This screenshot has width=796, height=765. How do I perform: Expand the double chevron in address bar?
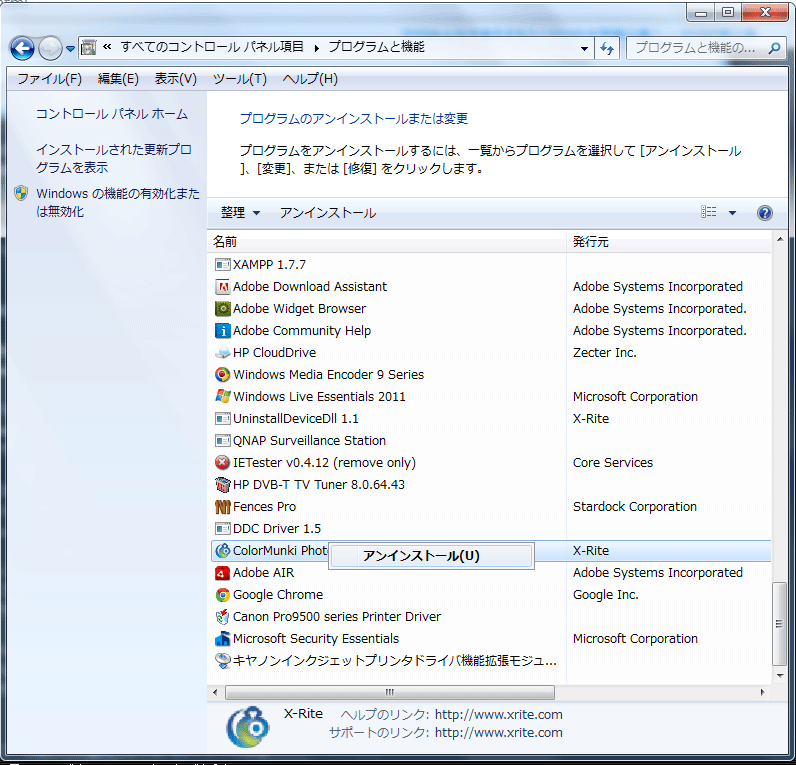pos(107,47)
